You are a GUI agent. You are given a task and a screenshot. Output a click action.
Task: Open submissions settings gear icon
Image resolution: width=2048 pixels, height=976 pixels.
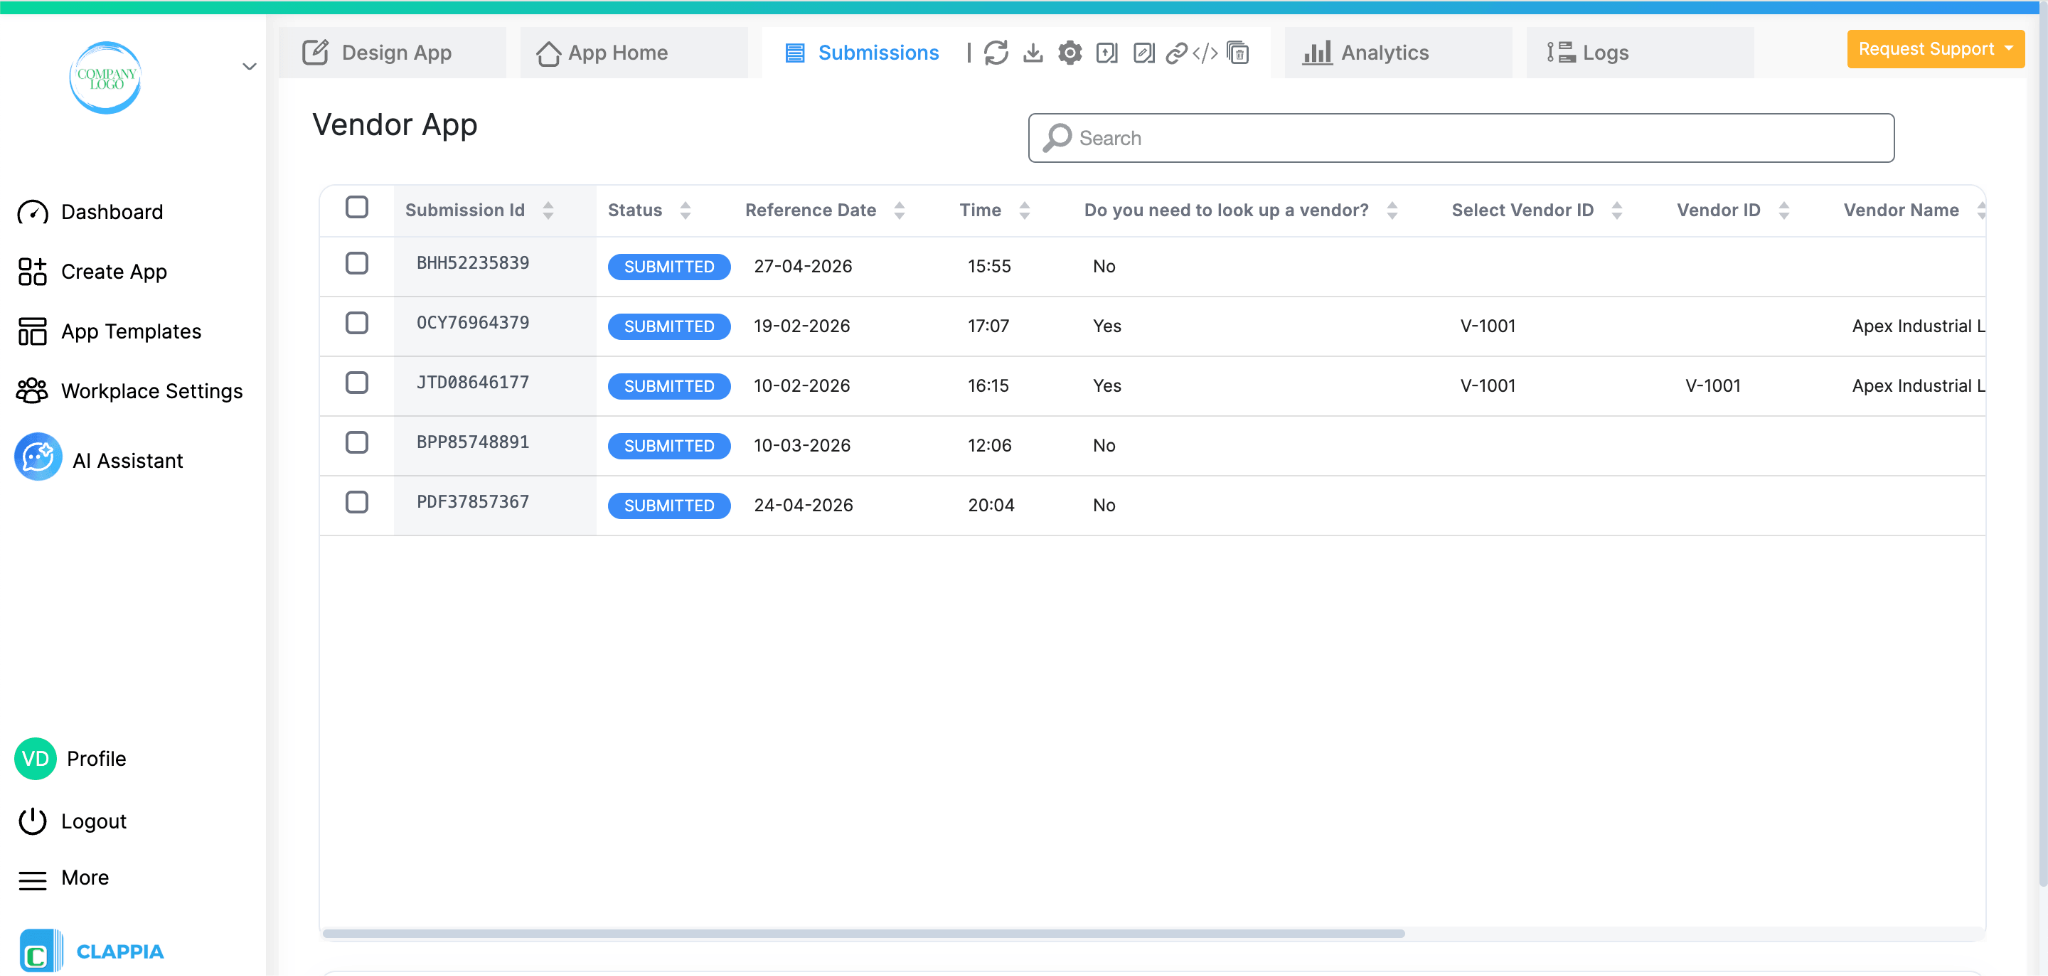1070,53
